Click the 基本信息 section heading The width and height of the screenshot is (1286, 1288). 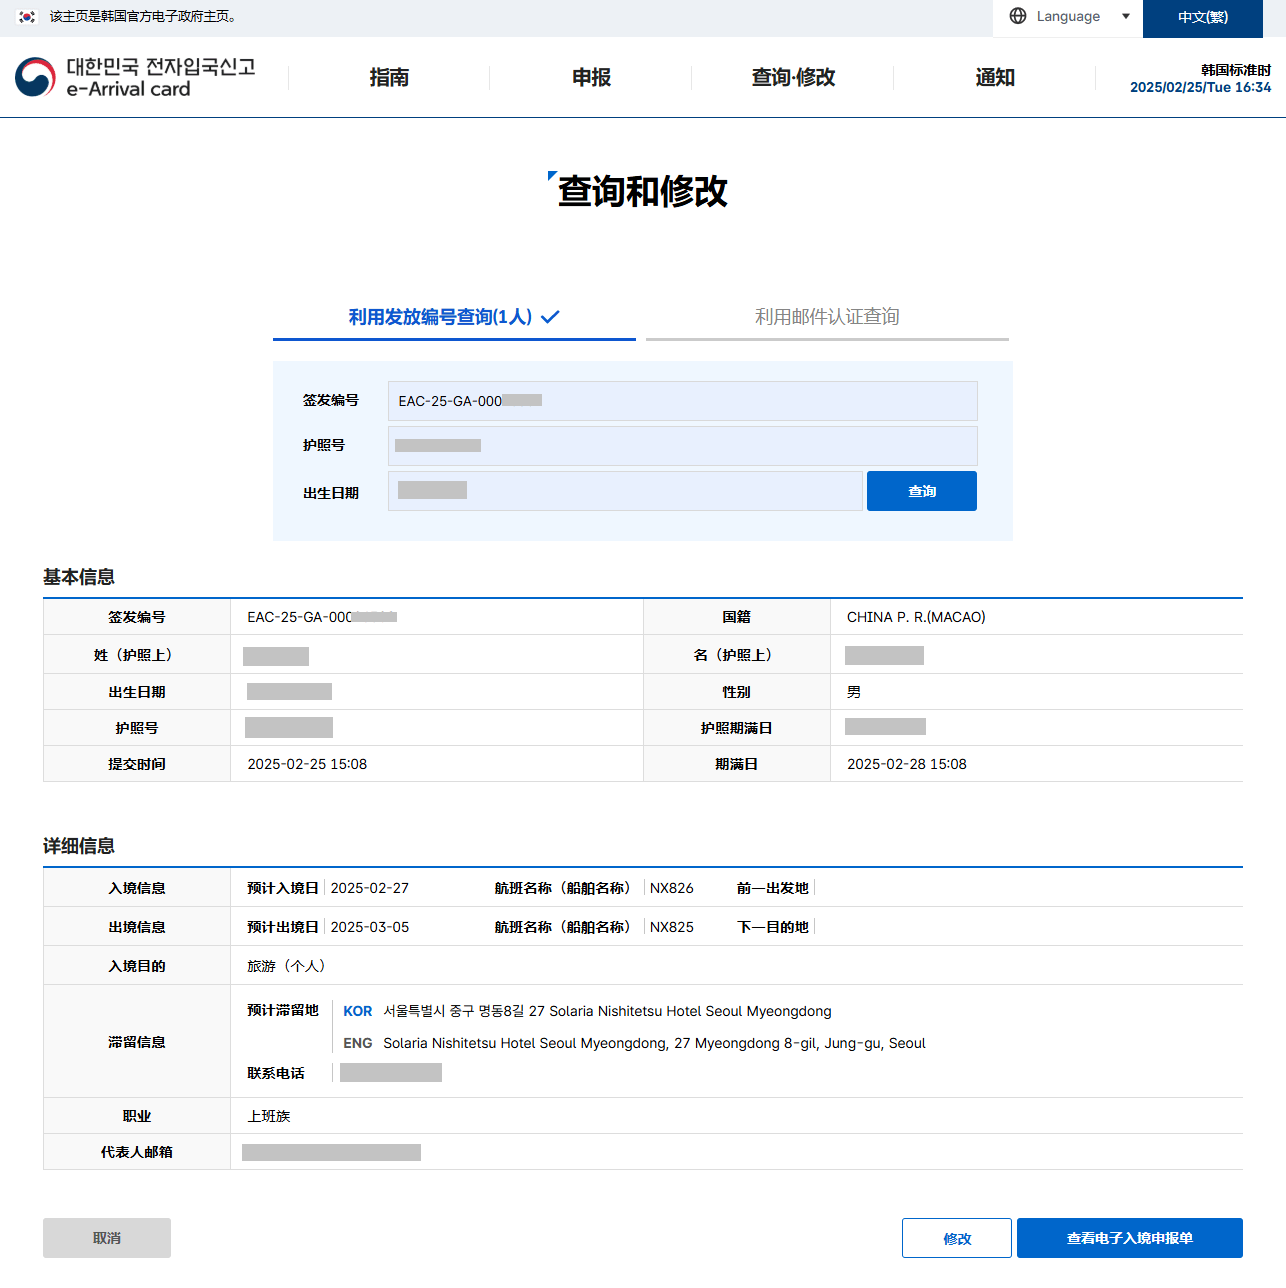[79, 577]
